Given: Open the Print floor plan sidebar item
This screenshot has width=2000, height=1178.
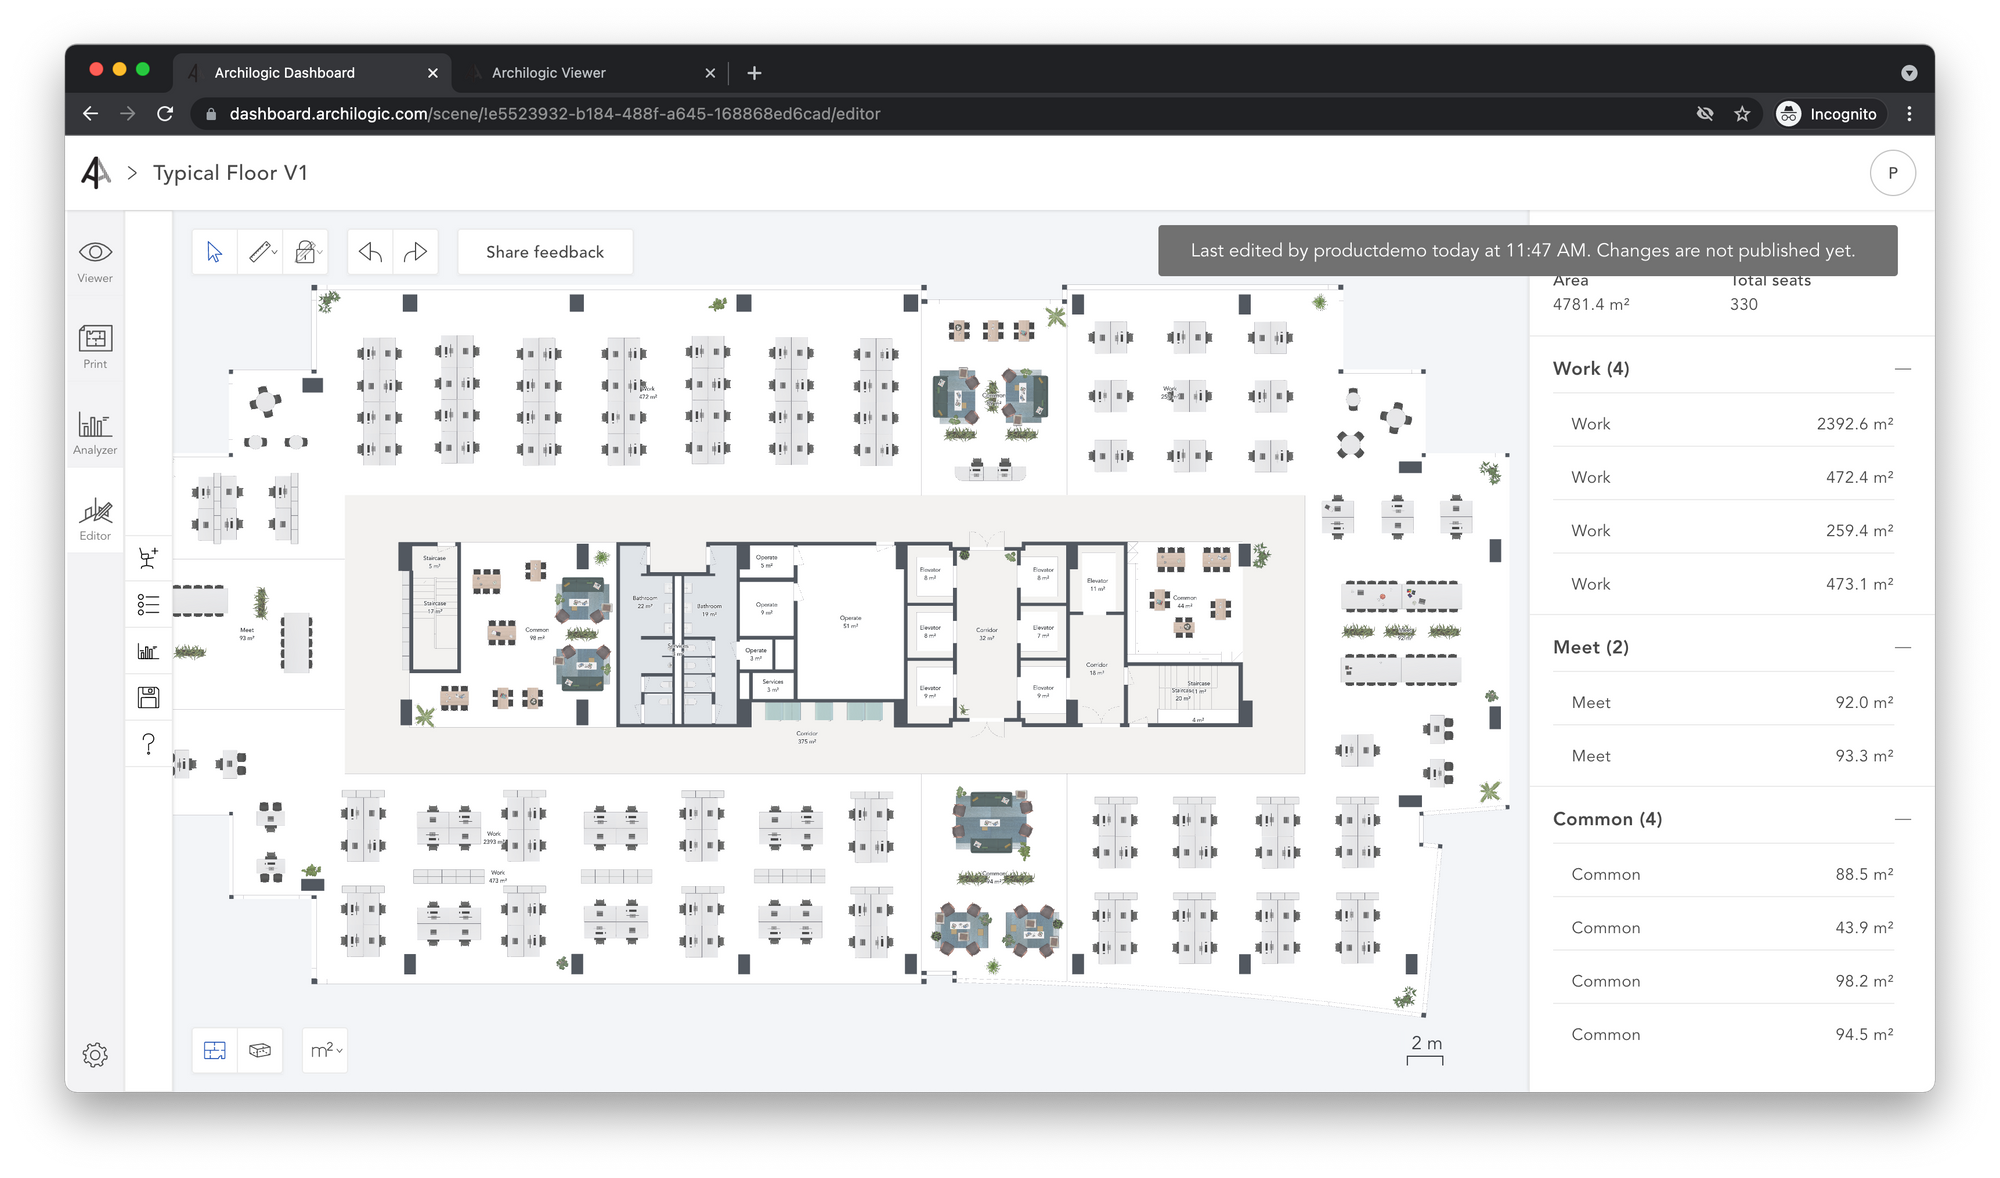Looking at the screenshot, I should (x=95, y=346).
